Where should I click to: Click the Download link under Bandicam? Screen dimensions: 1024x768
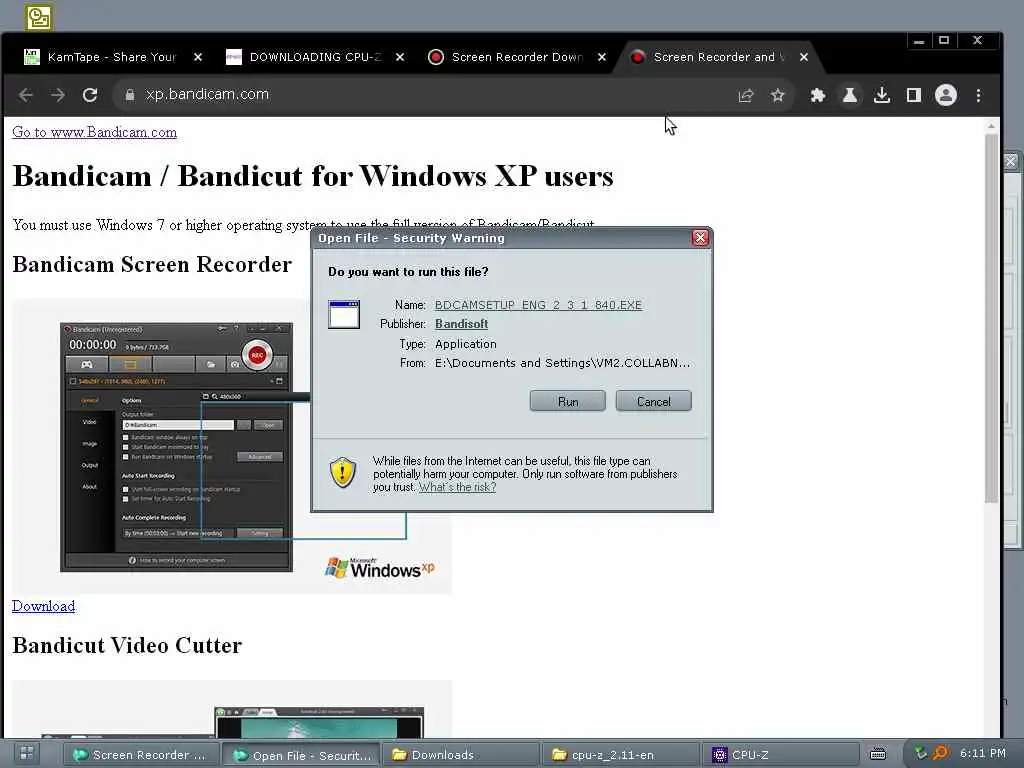[x=43, y=606]
